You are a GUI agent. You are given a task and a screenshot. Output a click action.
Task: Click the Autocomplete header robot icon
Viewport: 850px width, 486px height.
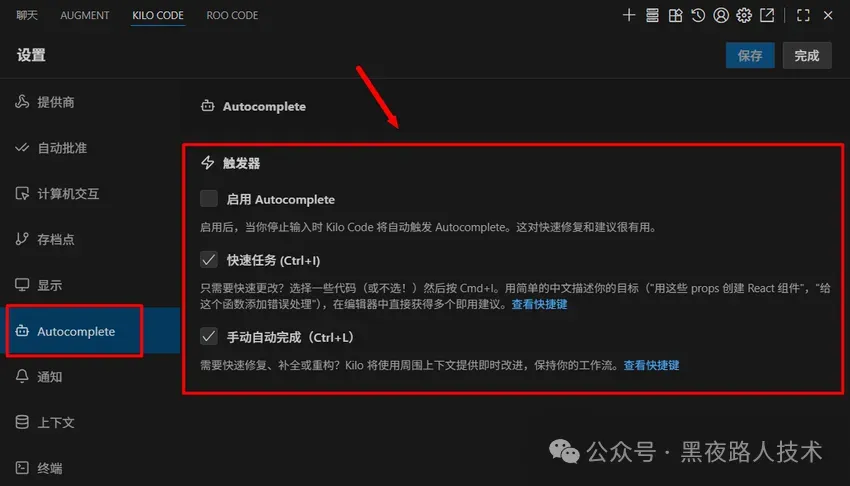(x=208, y=106)
